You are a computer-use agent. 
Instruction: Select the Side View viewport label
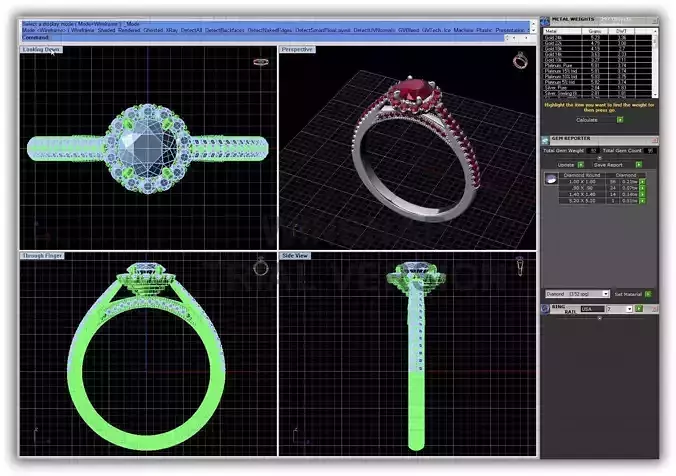click(x=295, y=256)
